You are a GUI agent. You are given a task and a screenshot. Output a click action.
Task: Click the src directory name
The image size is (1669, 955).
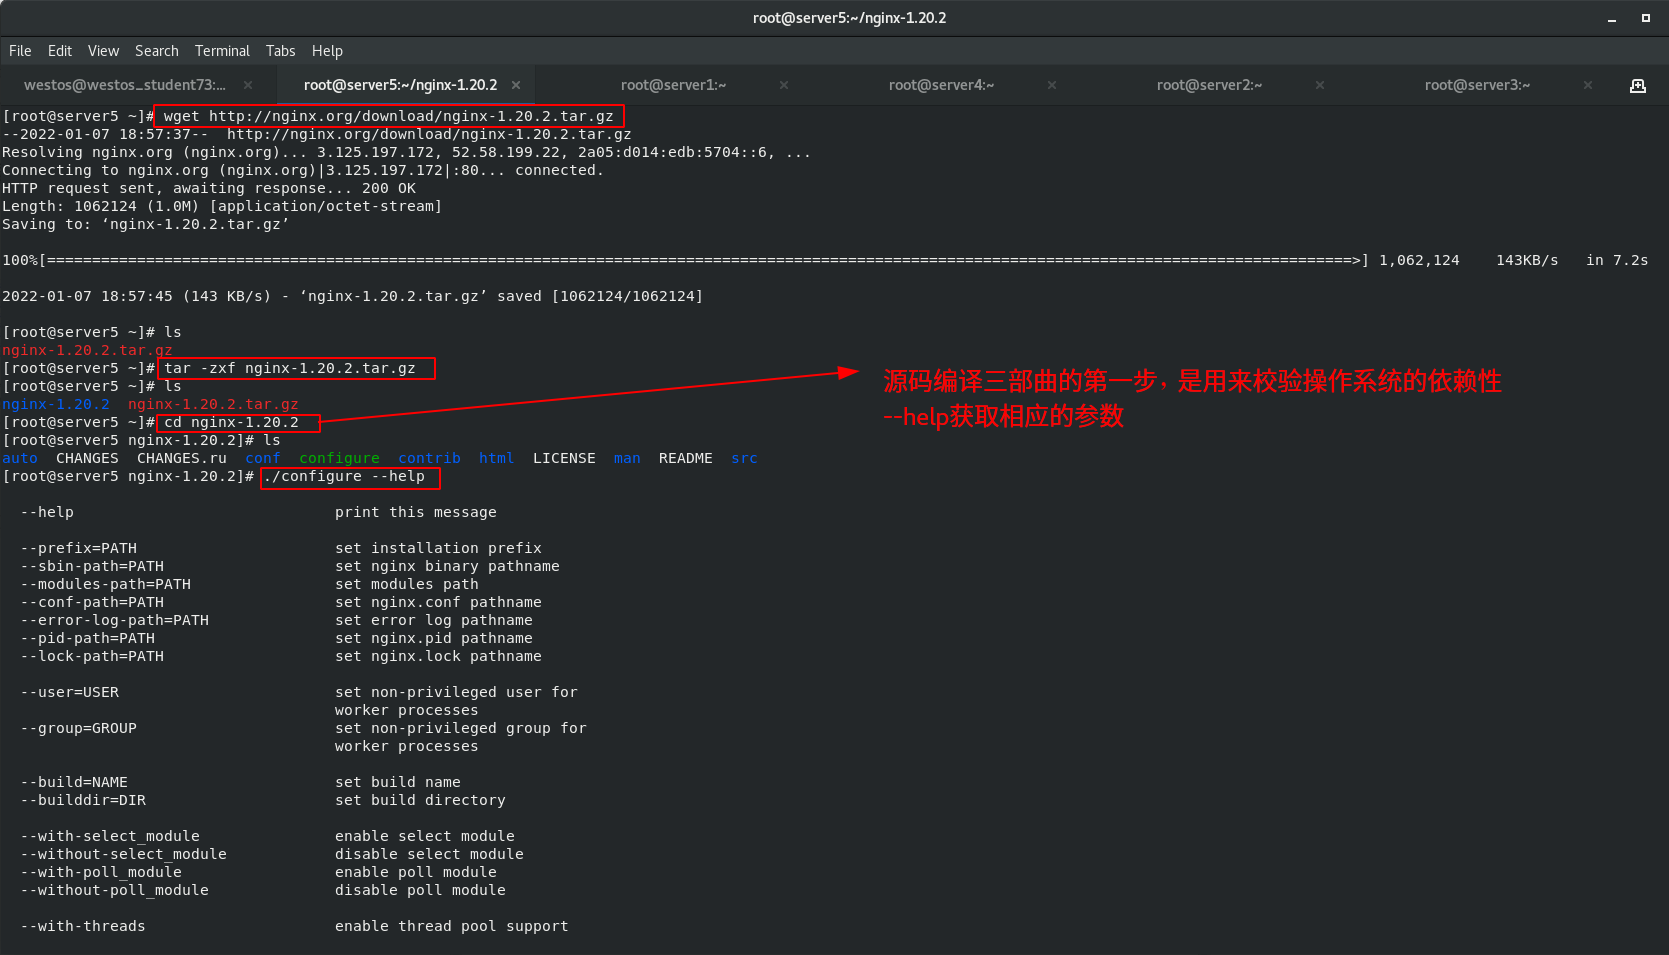[x=744, y=458]
